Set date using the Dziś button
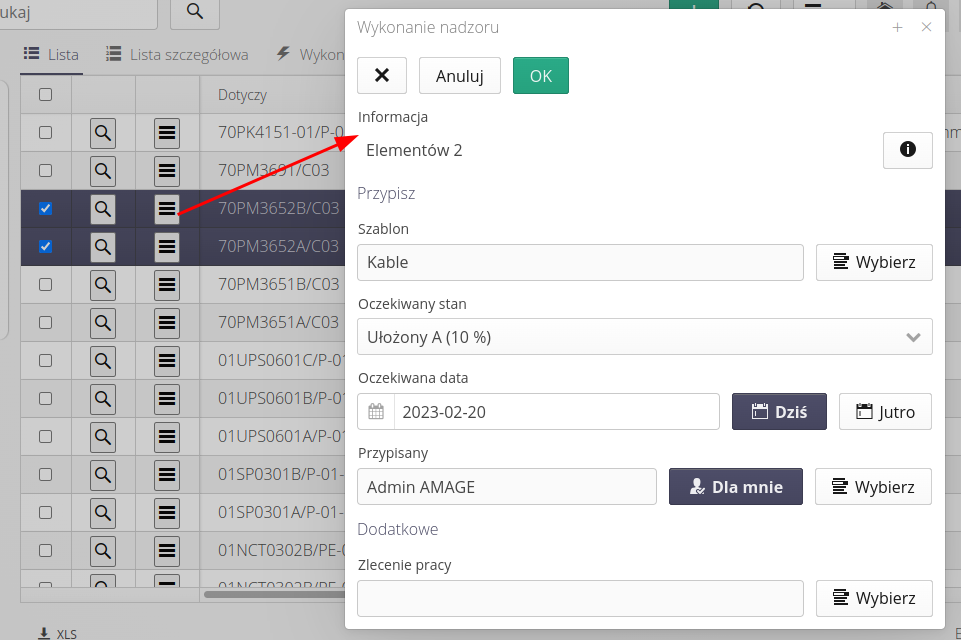Screen dimensions: 961x640 pos(779,412)
